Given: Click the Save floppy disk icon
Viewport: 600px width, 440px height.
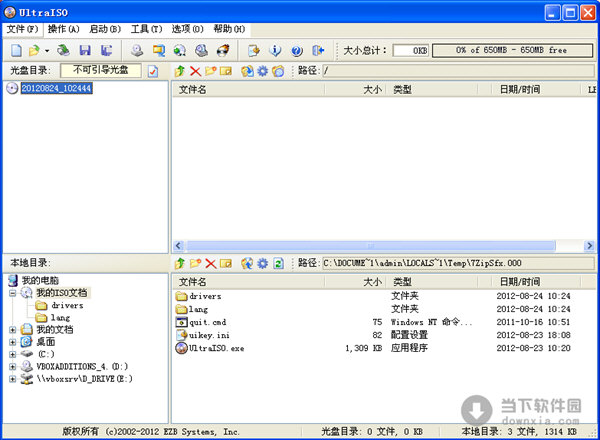Looking at the screenshot, I should [85, 50].
